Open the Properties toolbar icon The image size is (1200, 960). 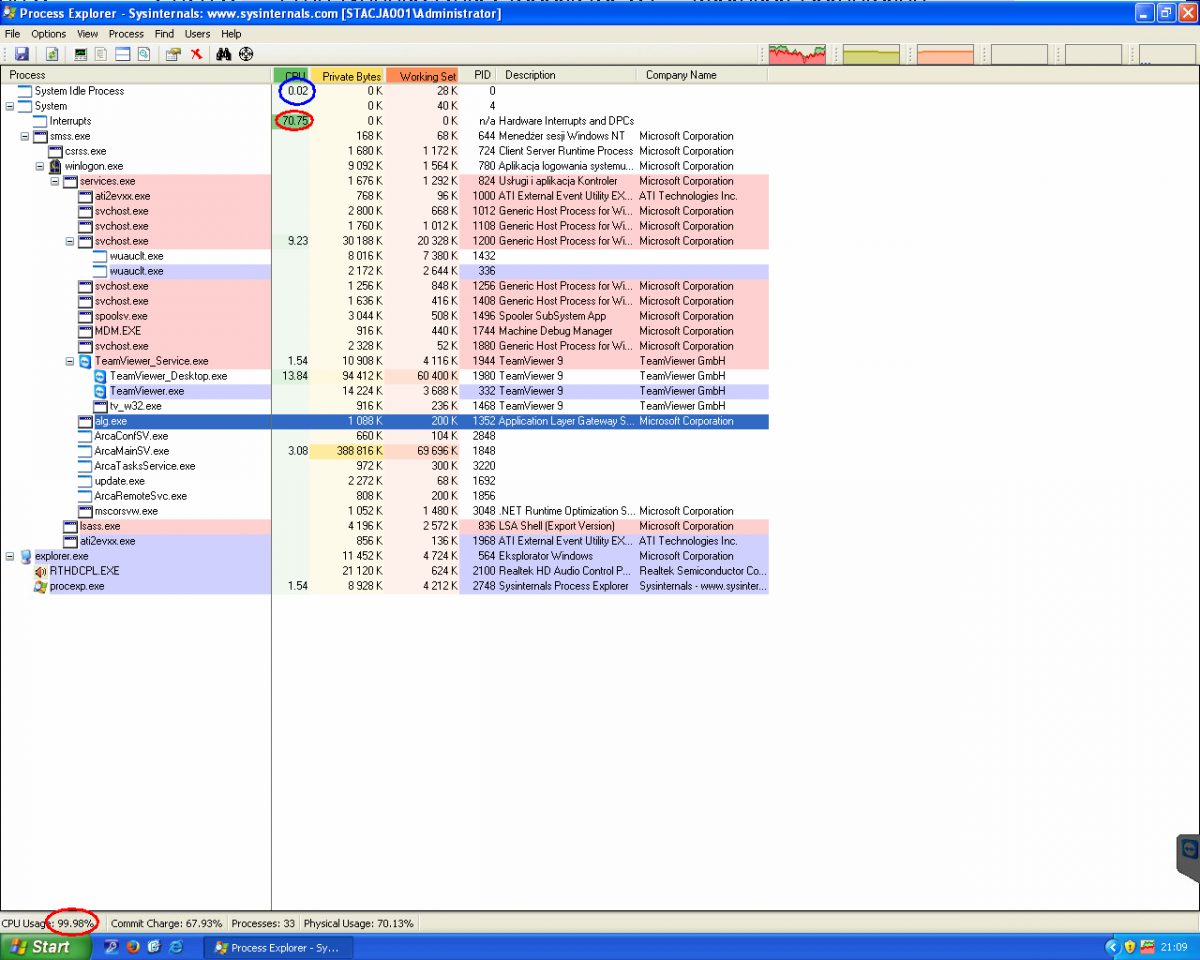pos(174,54)
